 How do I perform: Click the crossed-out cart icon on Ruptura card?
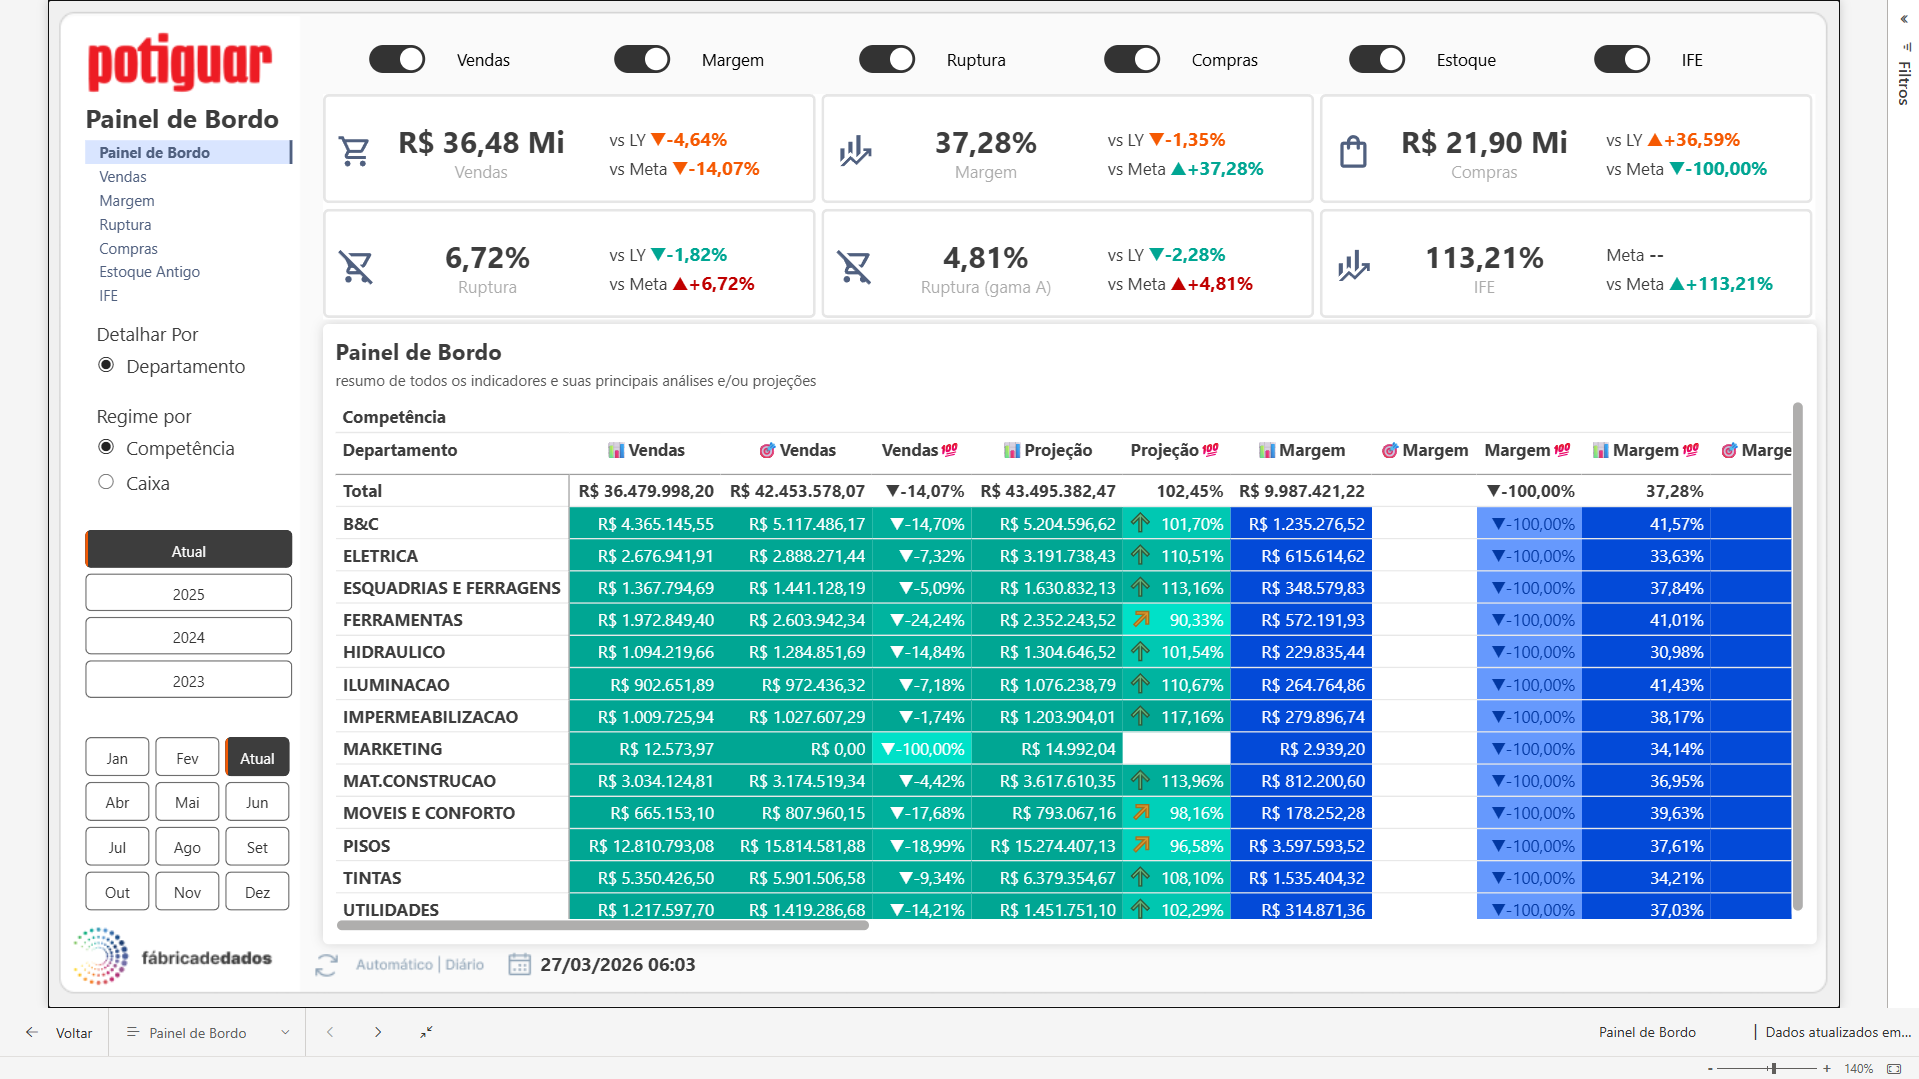pos(356,264)
